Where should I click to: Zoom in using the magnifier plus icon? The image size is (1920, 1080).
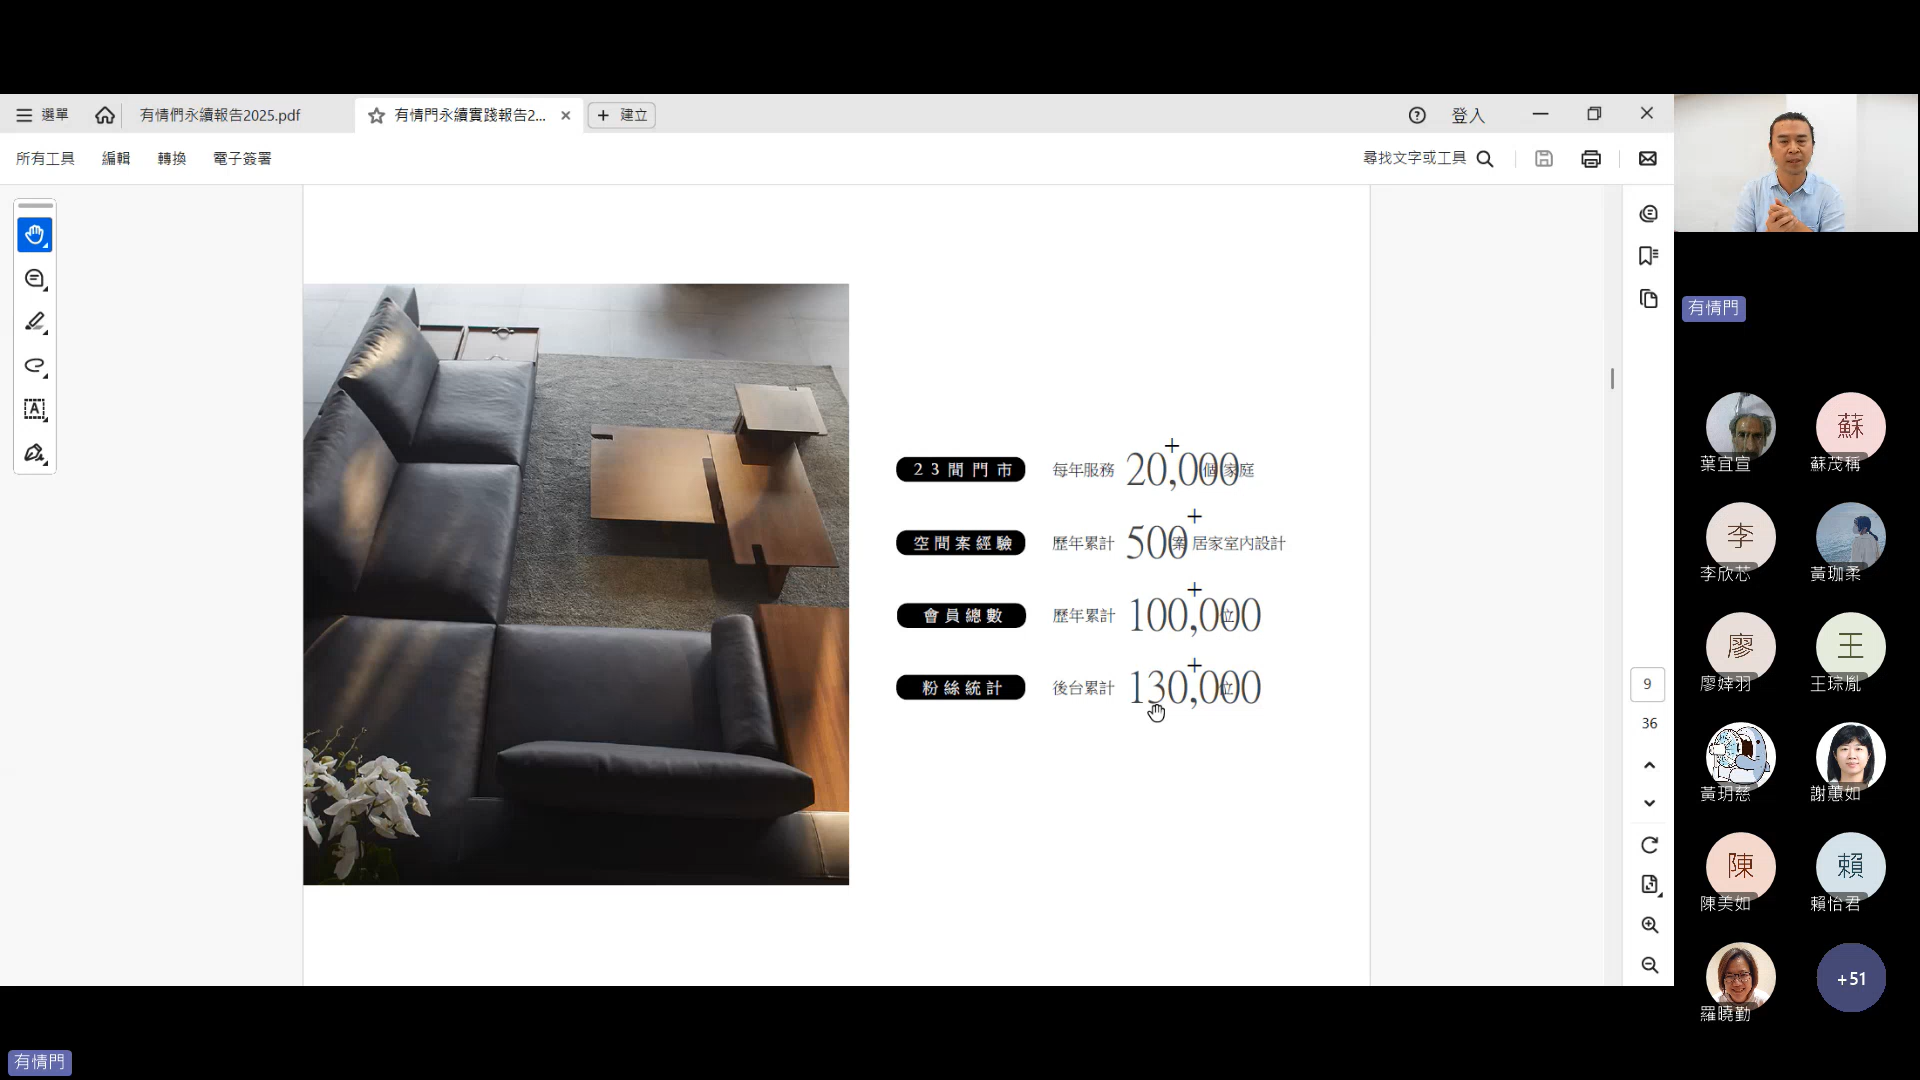click(x=1649, y=925)
